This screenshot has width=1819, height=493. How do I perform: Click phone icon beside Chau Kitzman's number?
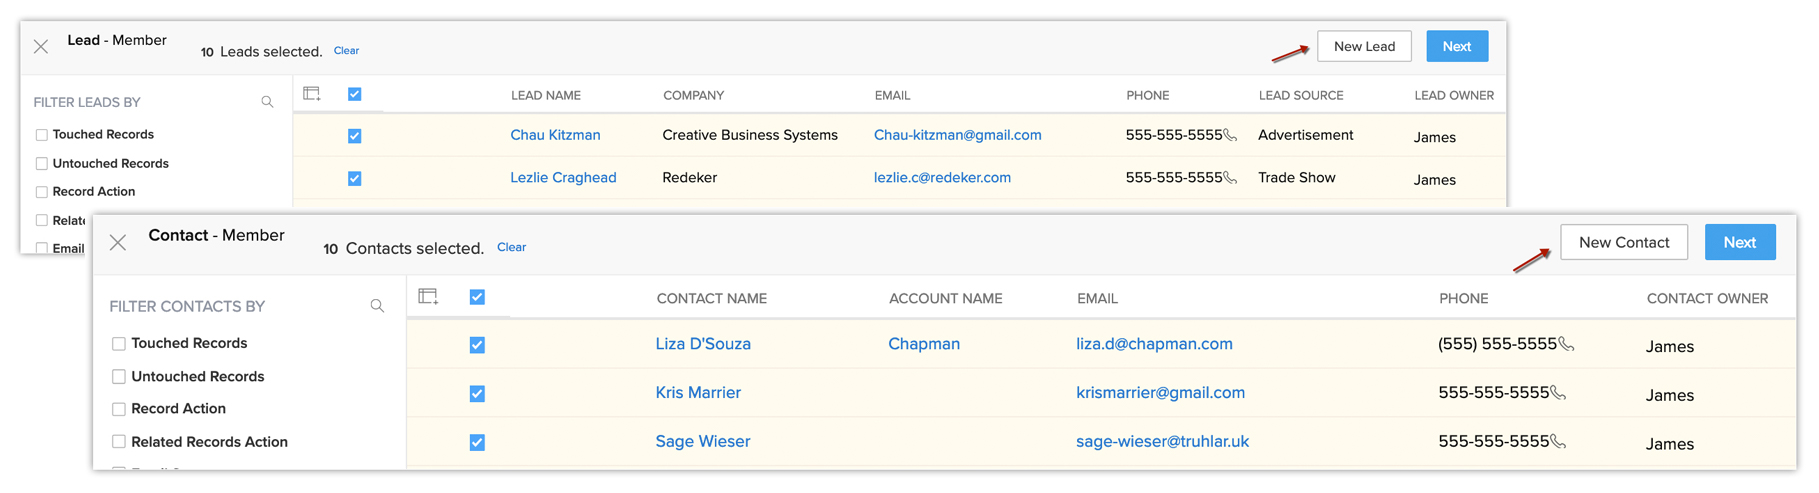tap(1231, 135)
